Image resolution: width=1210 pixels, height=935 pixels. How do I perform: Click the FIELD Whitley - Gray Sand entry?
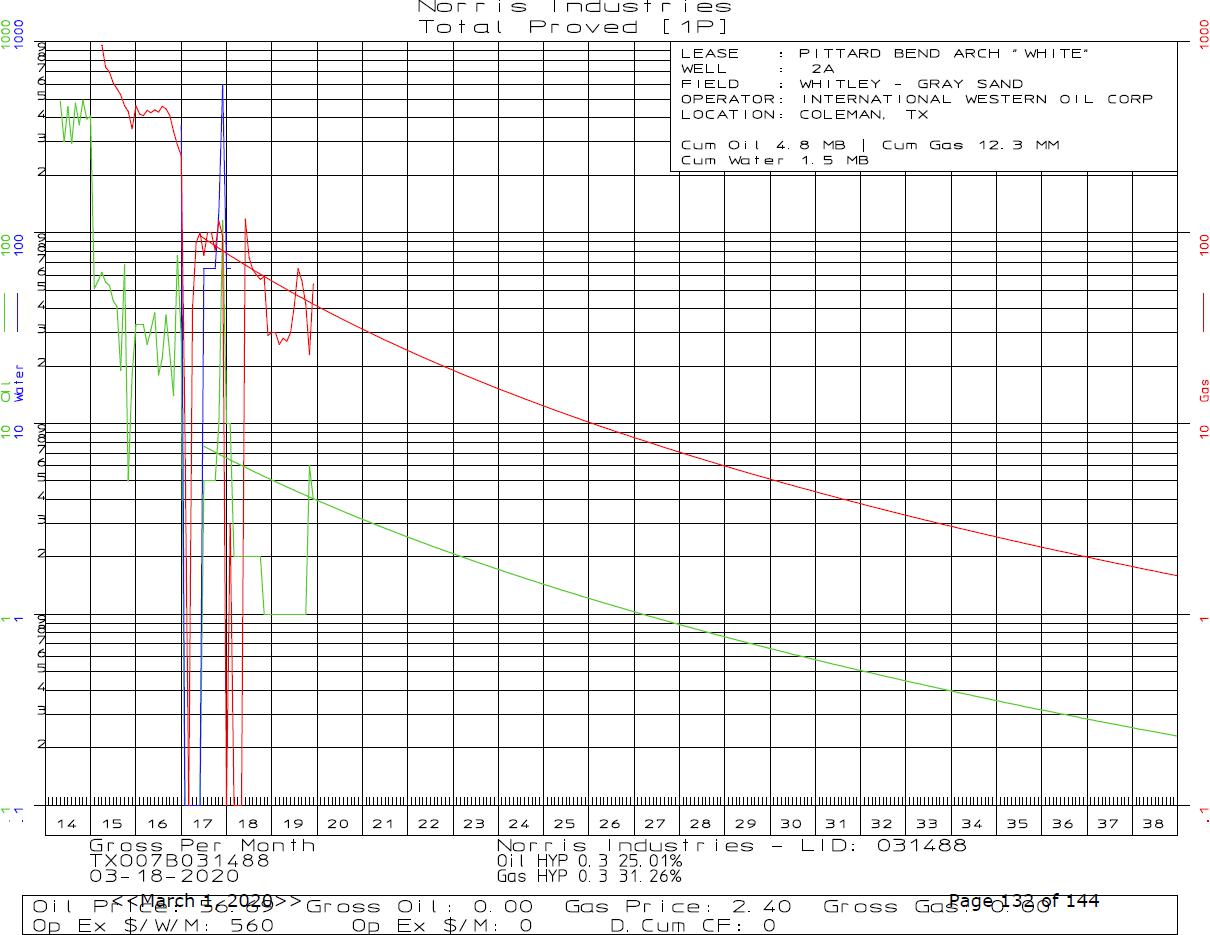point(910,84)
